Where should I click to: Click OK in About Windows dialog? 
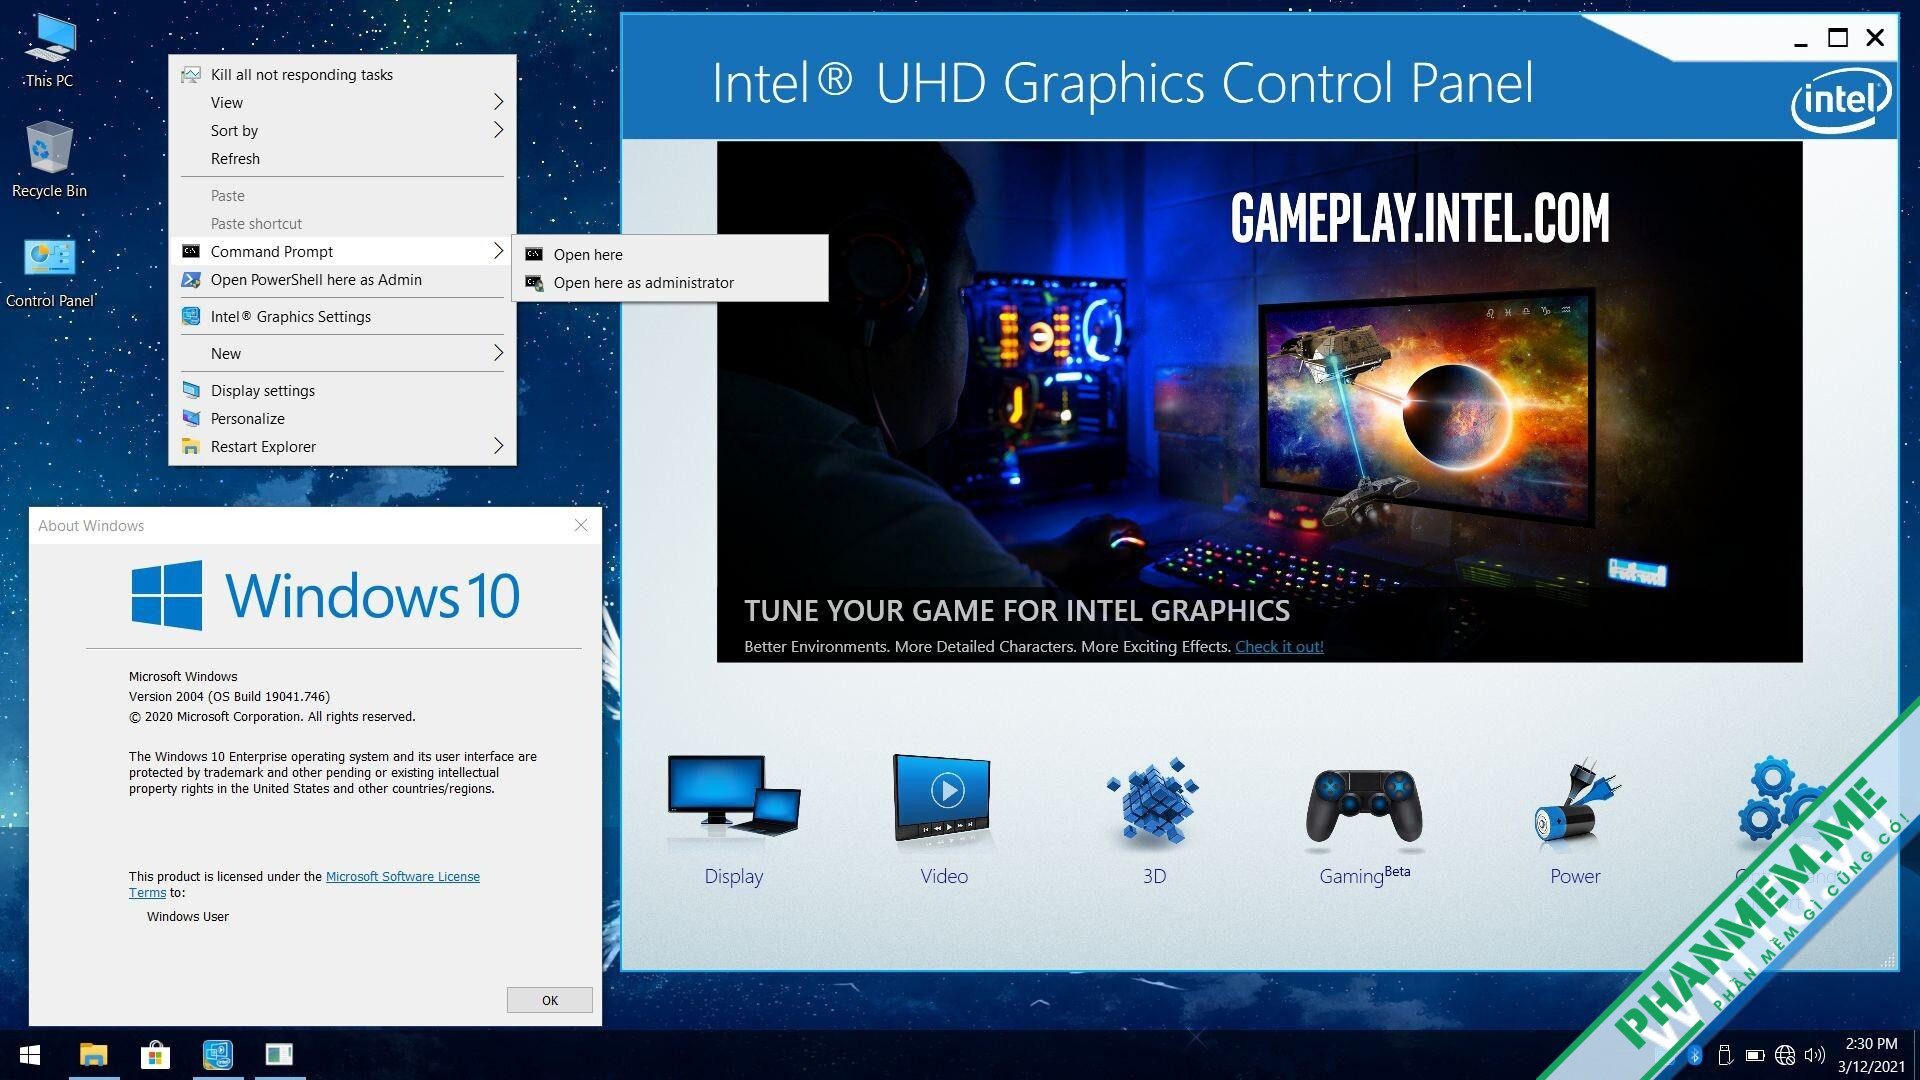tap(549, 1000)
